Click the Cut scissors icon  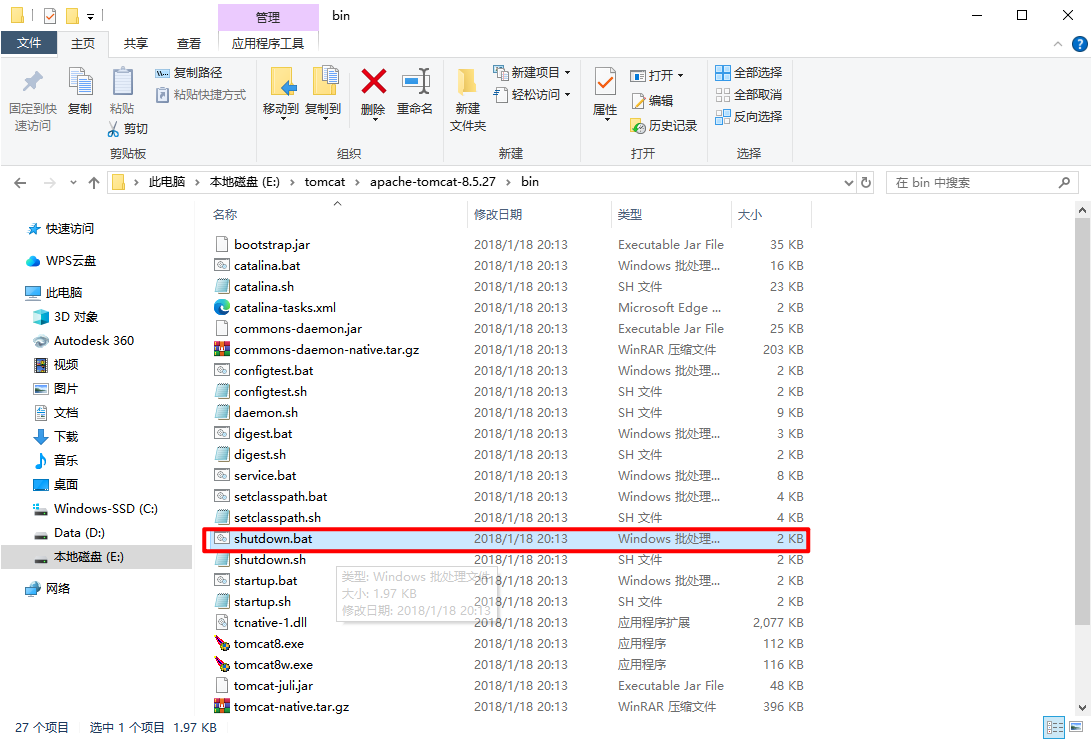point(114,129)
